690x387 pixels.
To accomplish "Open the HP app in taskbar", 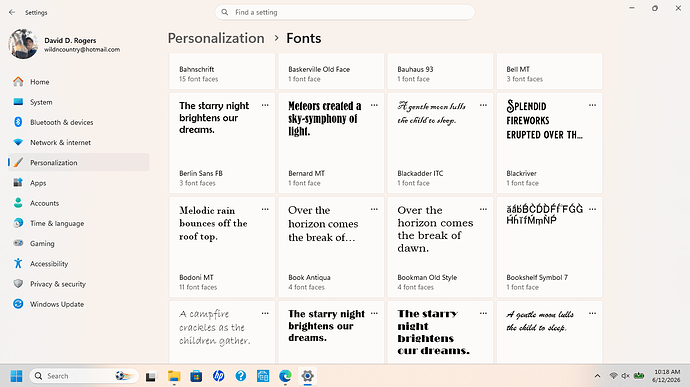I will (218, 376).
